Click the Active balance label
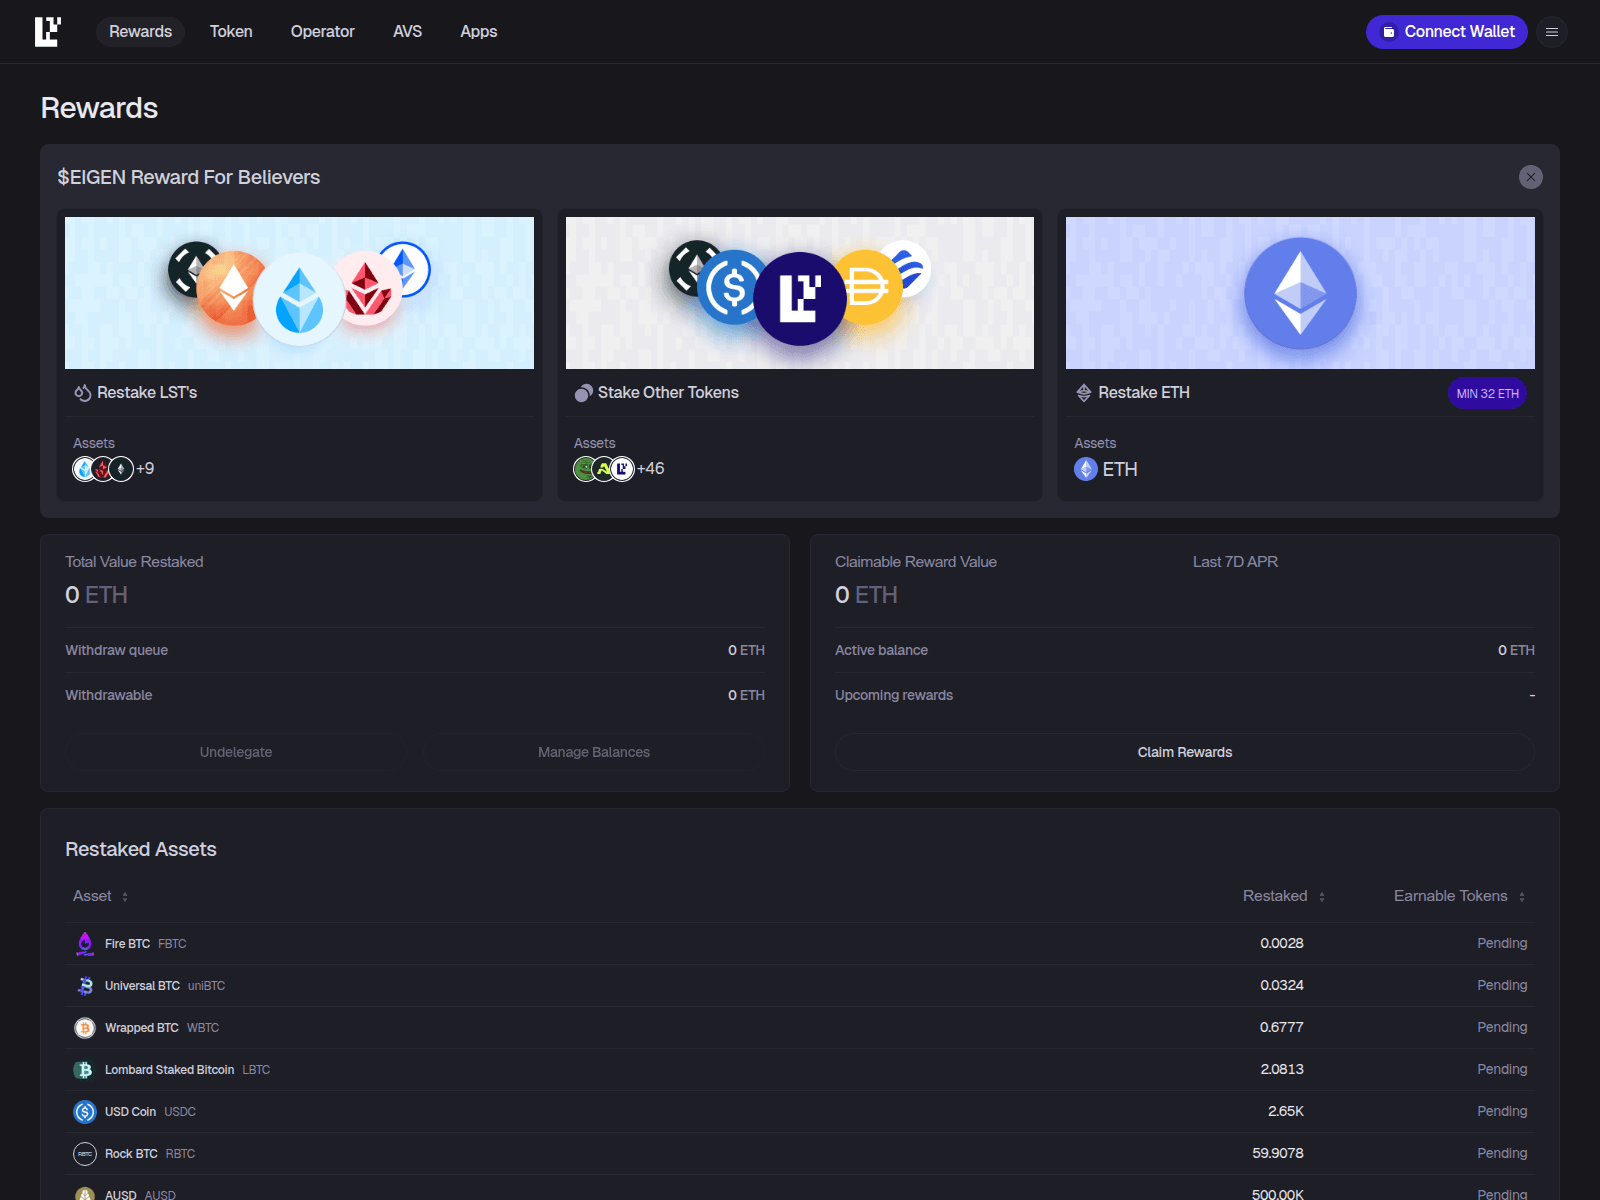Screen dimensions: 1600x1200 coord(881,650)
